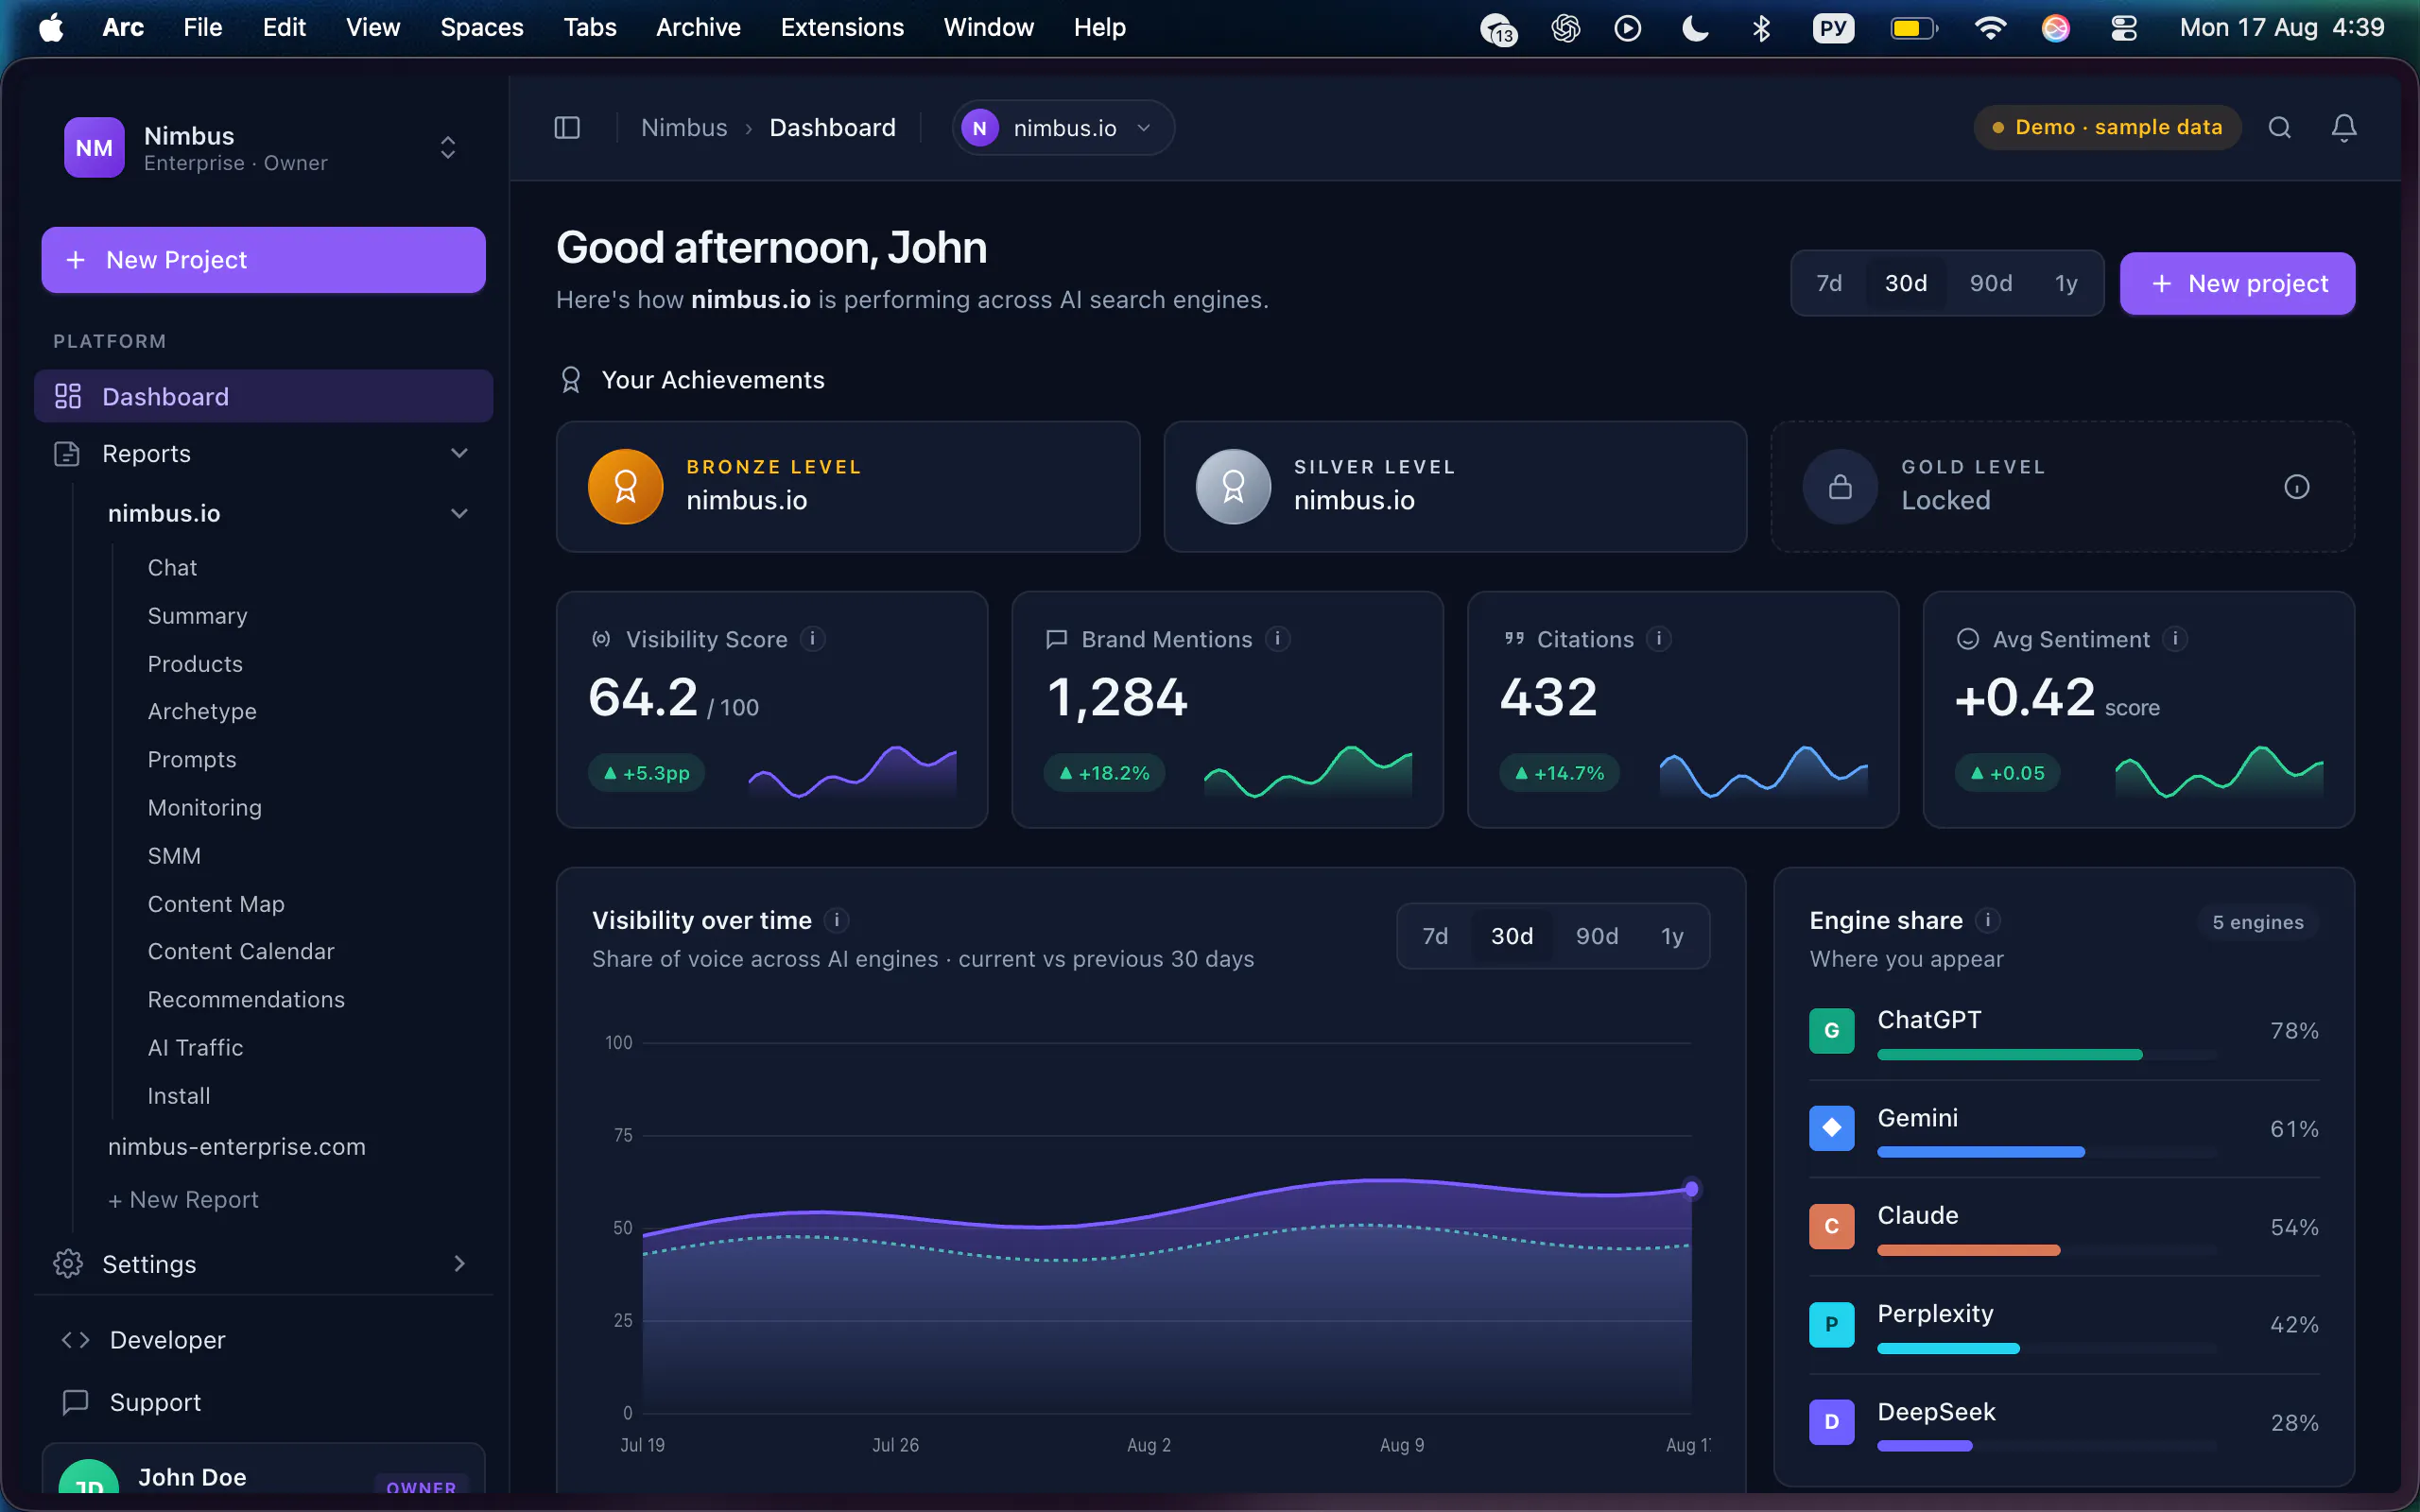The height and width of the screenshot is (1512, 2420).
Task: Toggle the sidebar panel icon
Action: click(x=567, y=128)
